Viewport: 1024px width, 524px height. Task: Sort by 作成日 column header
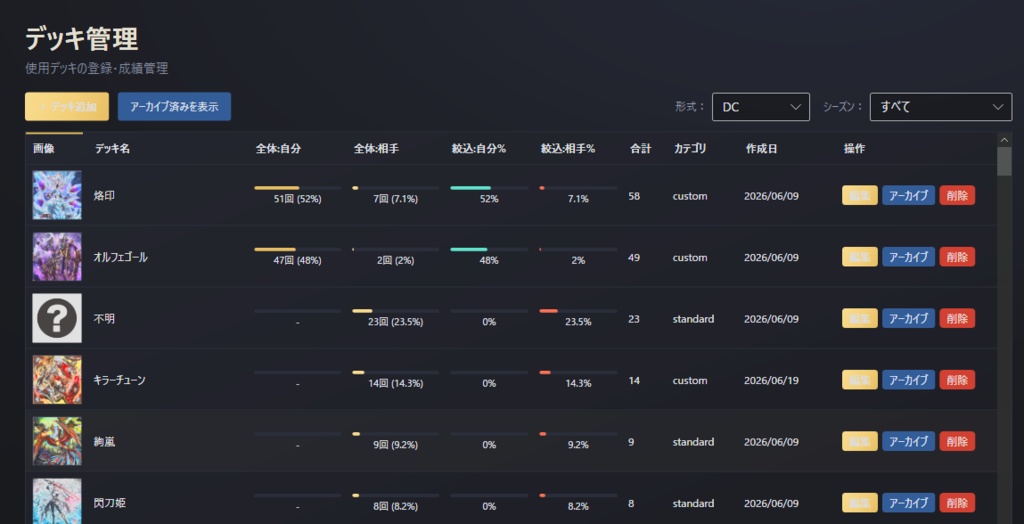(761, 149)
